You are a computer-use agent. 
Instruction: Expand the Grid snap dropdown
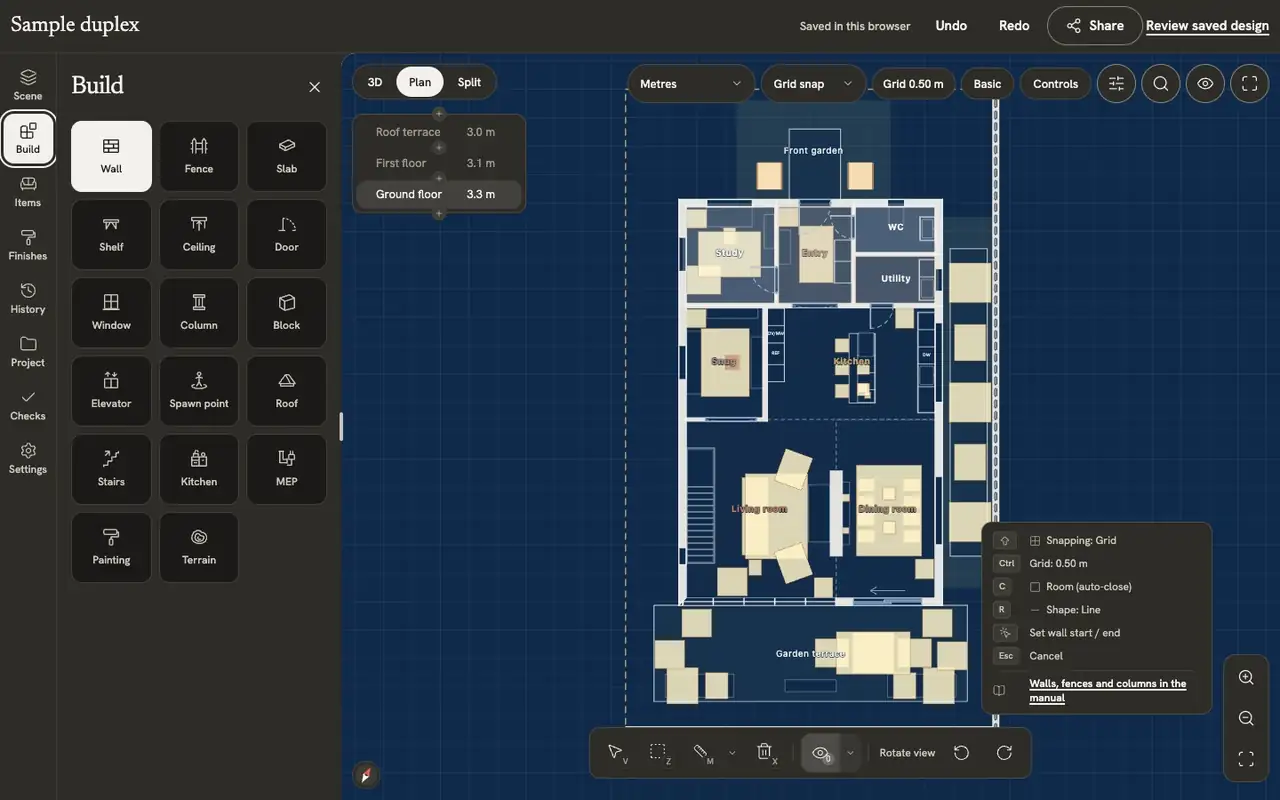[x=812, y=84]
